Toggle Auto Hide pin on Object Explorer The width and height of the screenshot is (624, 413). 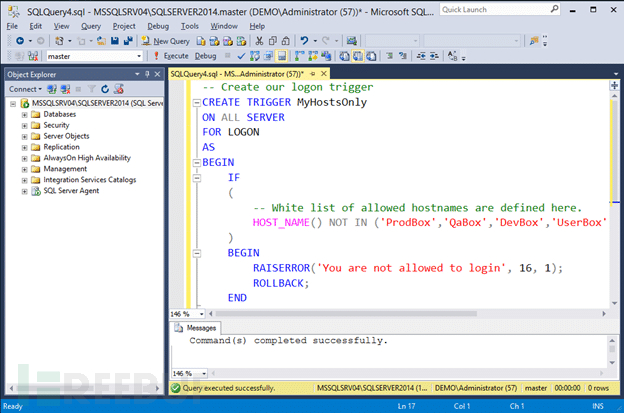[147, 74]
